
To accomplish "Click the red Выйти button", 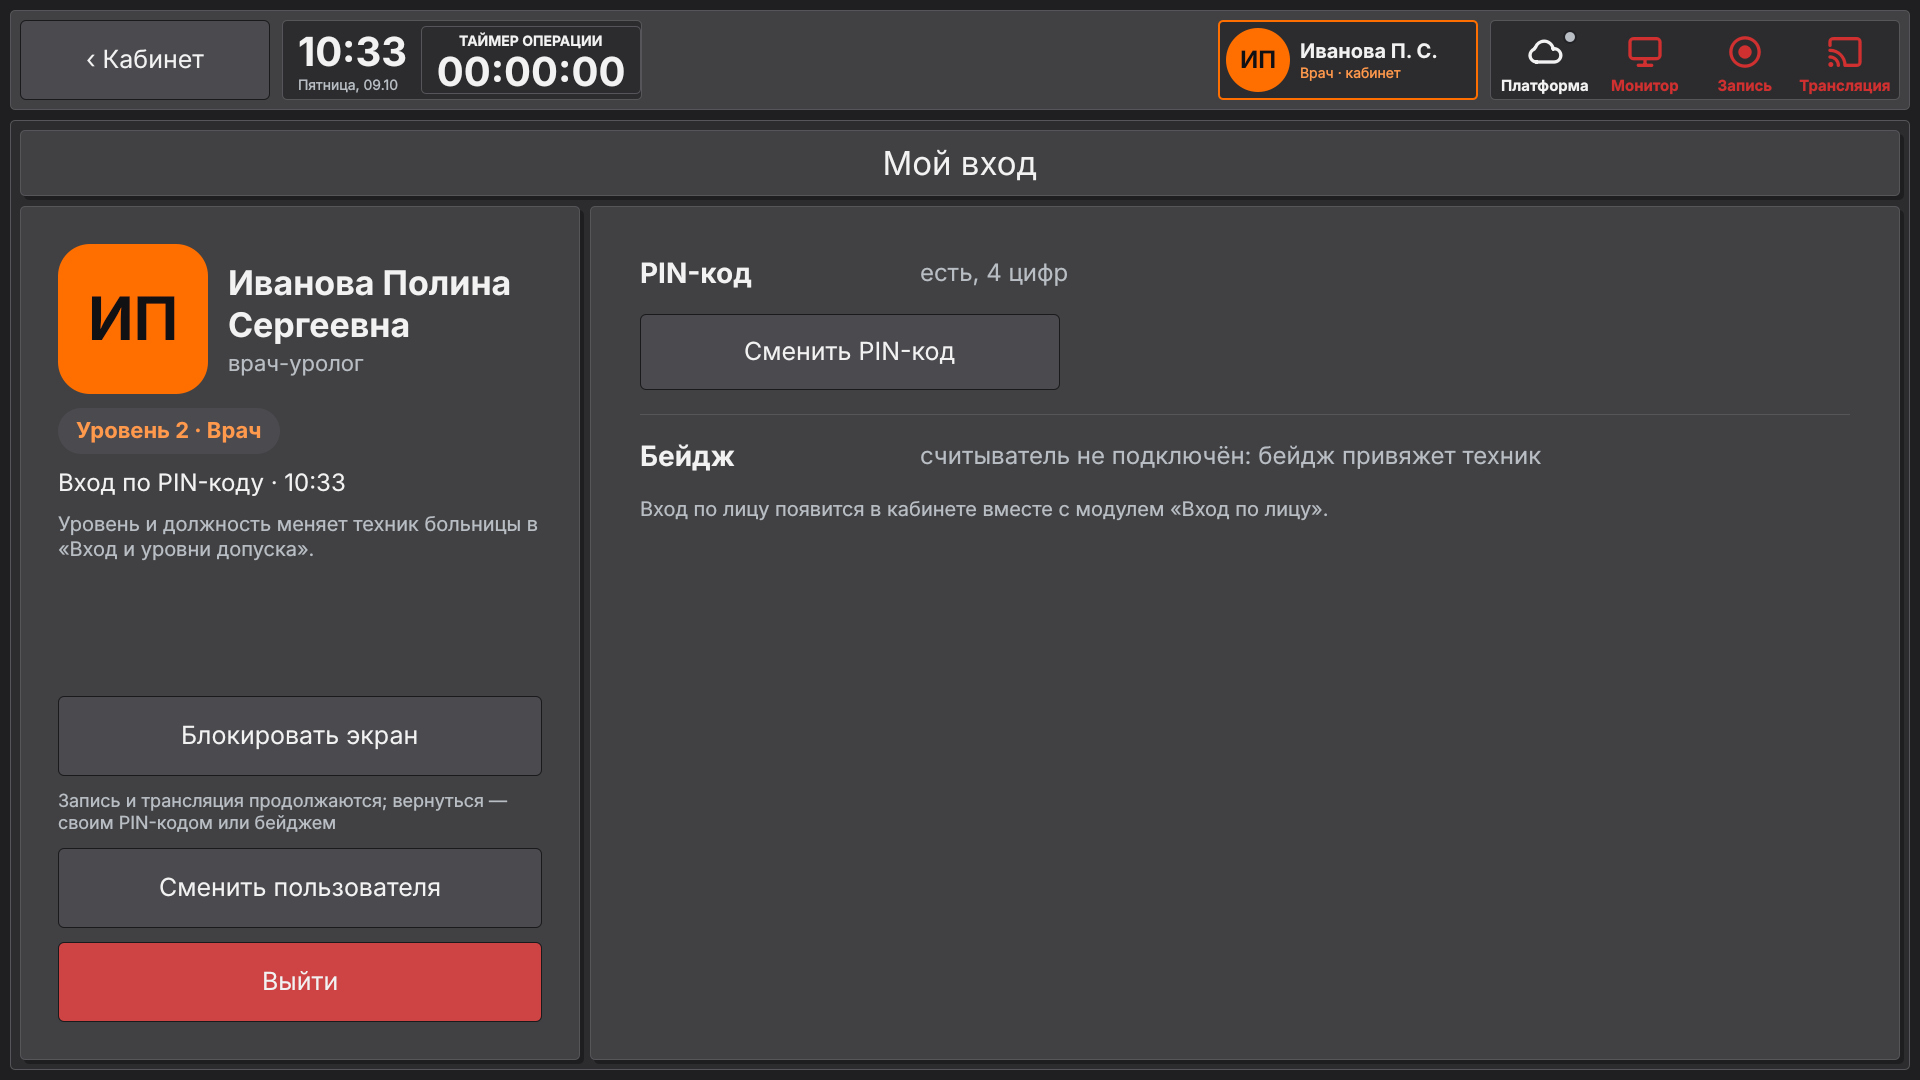I will tap(300, 982).
